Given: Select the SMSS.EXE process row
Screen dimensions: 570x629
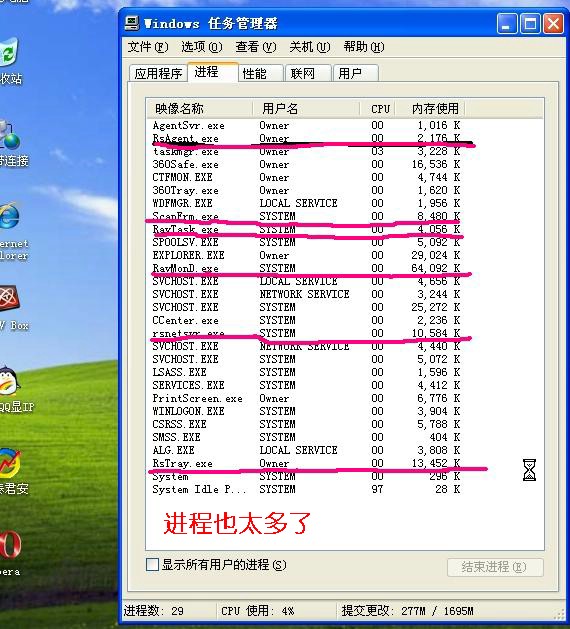Looking at the screenshot, I should tap(306, 437).
